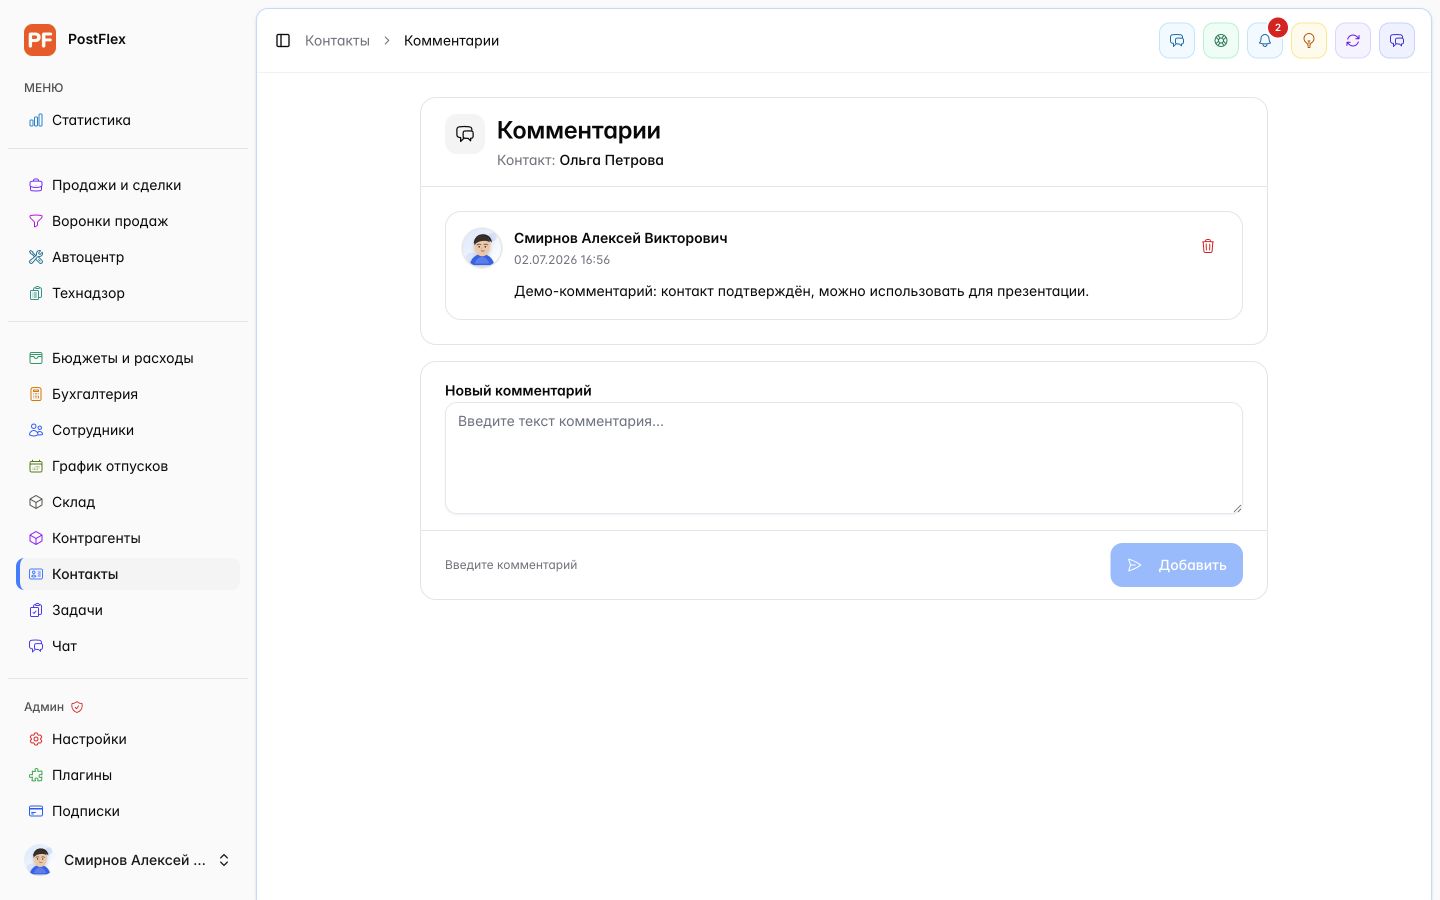The width and height of the screenshot is (1440, 900).
Task: Click the textarea resize handle
Action: point(1237,508)
